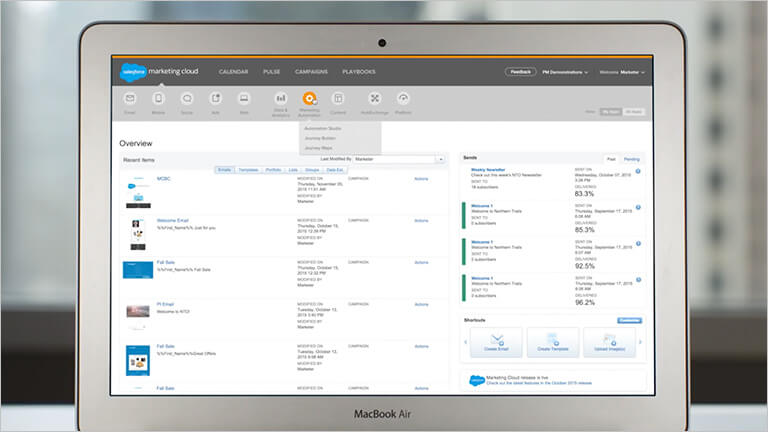
Task: Open the Content app icon
Action: [338, 99]
